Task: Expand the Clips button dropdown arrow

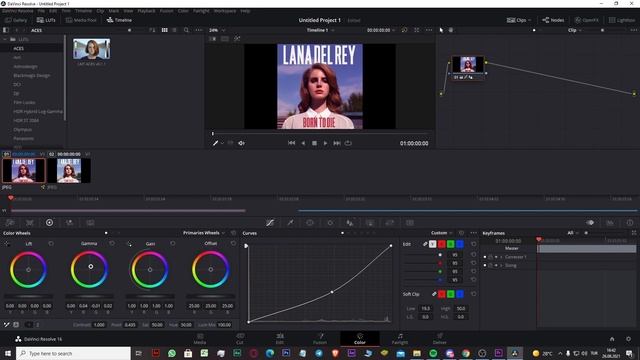Action: click(529, 20)
